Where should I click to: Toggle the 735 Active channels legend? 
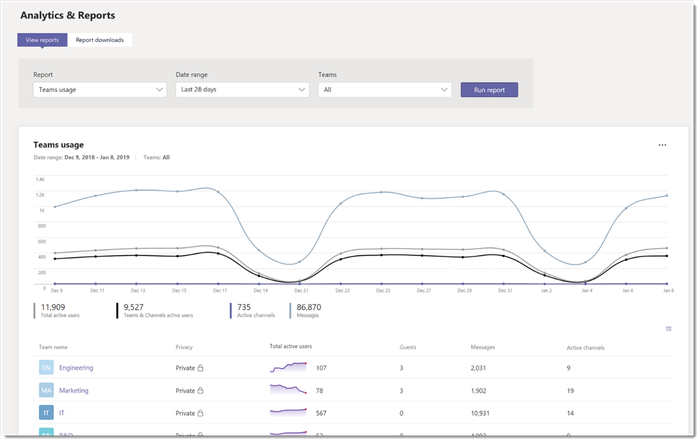coord(253,310)
